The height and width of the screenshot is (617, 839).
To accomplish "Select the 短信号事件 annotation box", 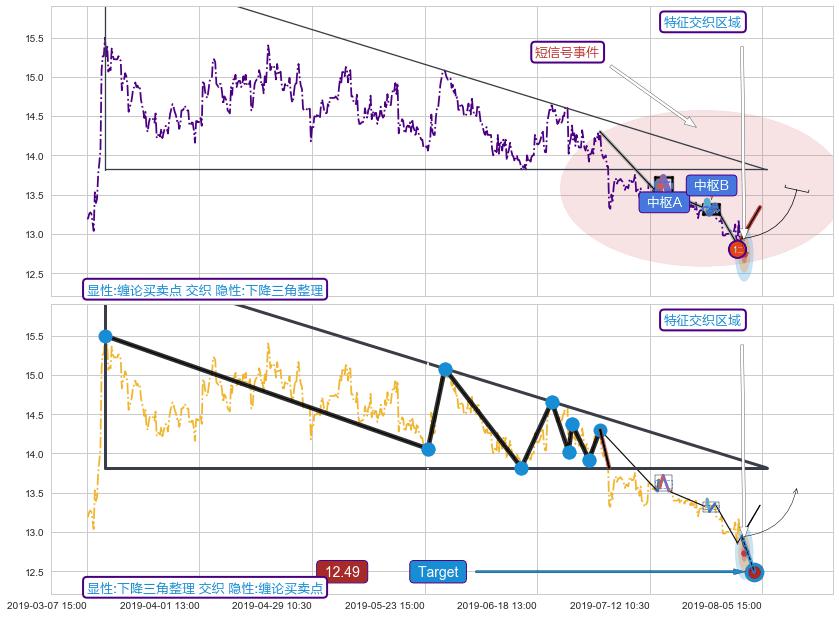I will (x=568, y=52).
